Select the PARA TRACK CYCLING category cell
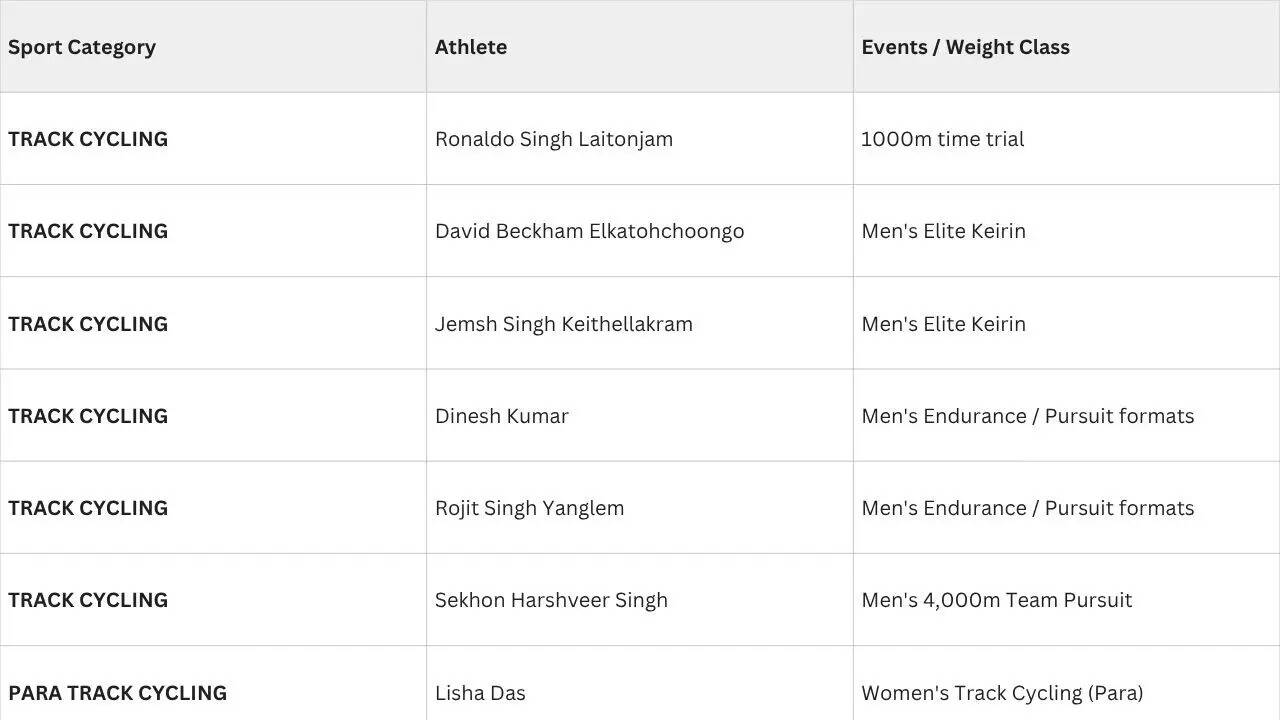 click(213, 684)
